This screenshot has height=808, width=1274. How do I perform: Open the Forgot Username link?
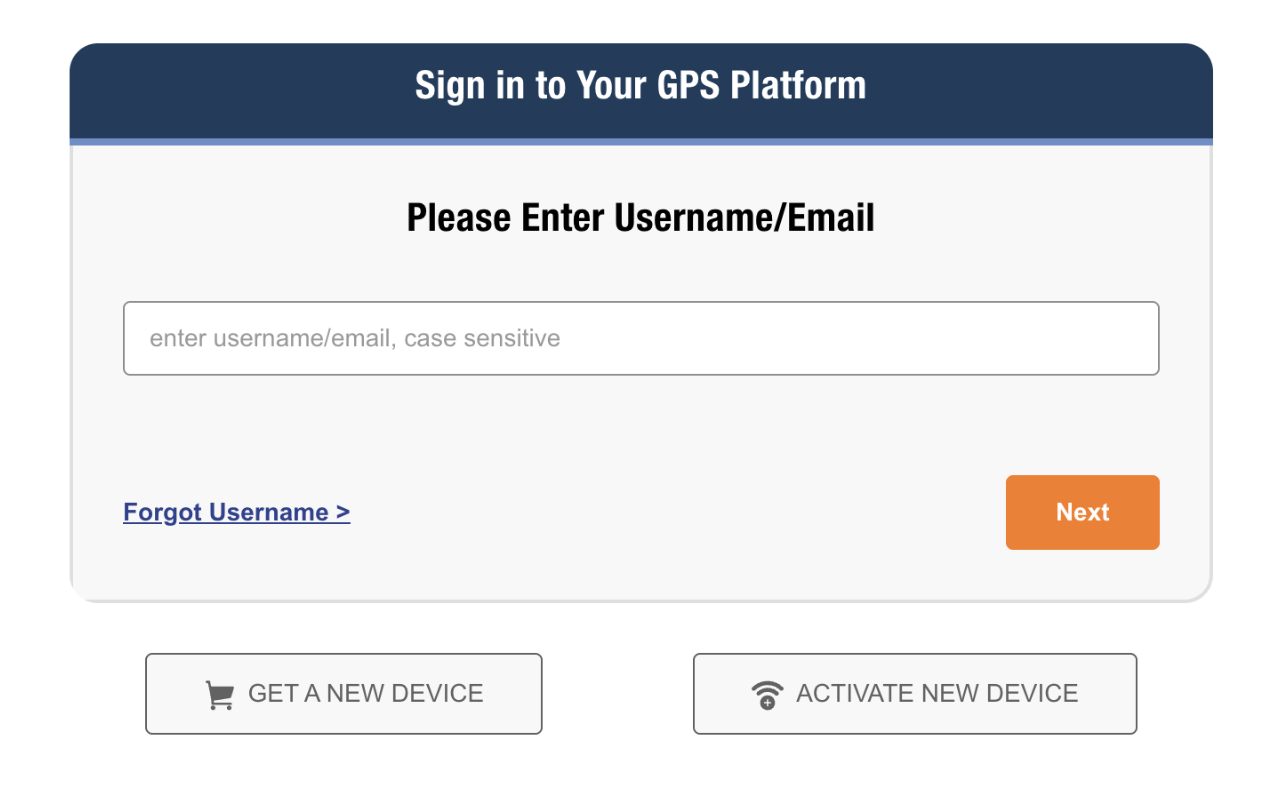[236, 513]
